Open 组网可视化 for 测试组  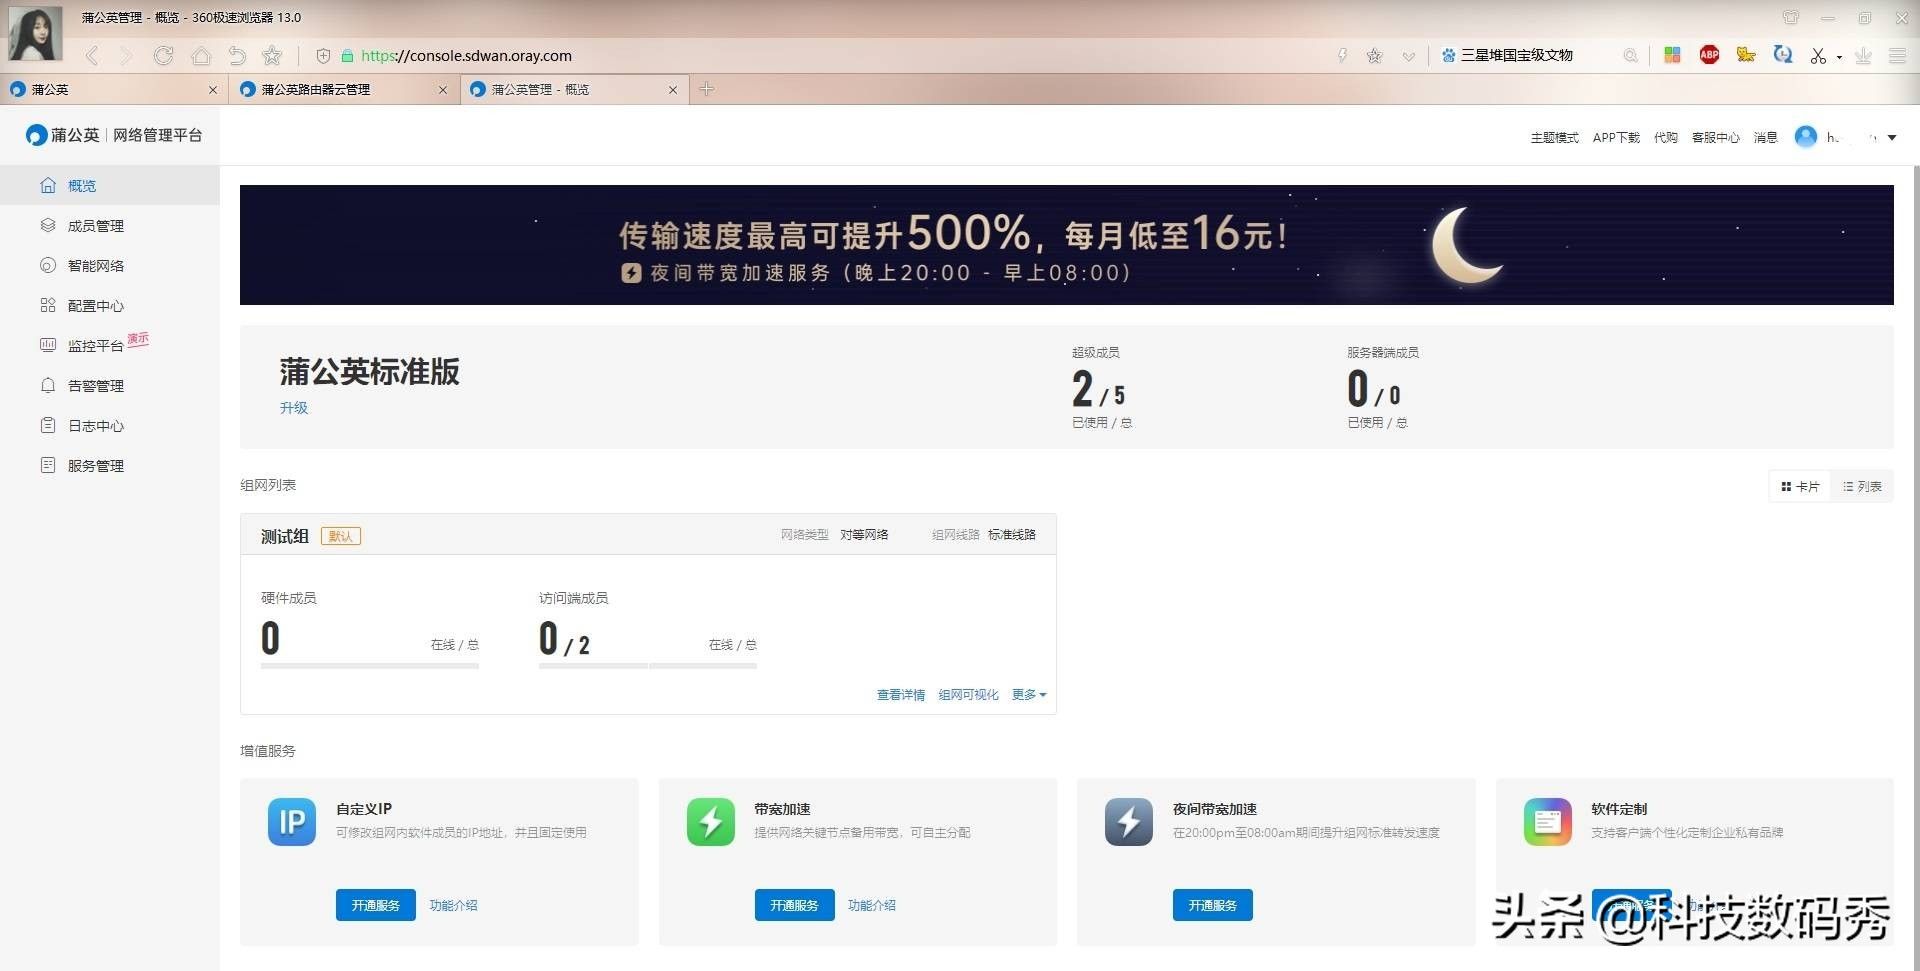coord(968,695)
